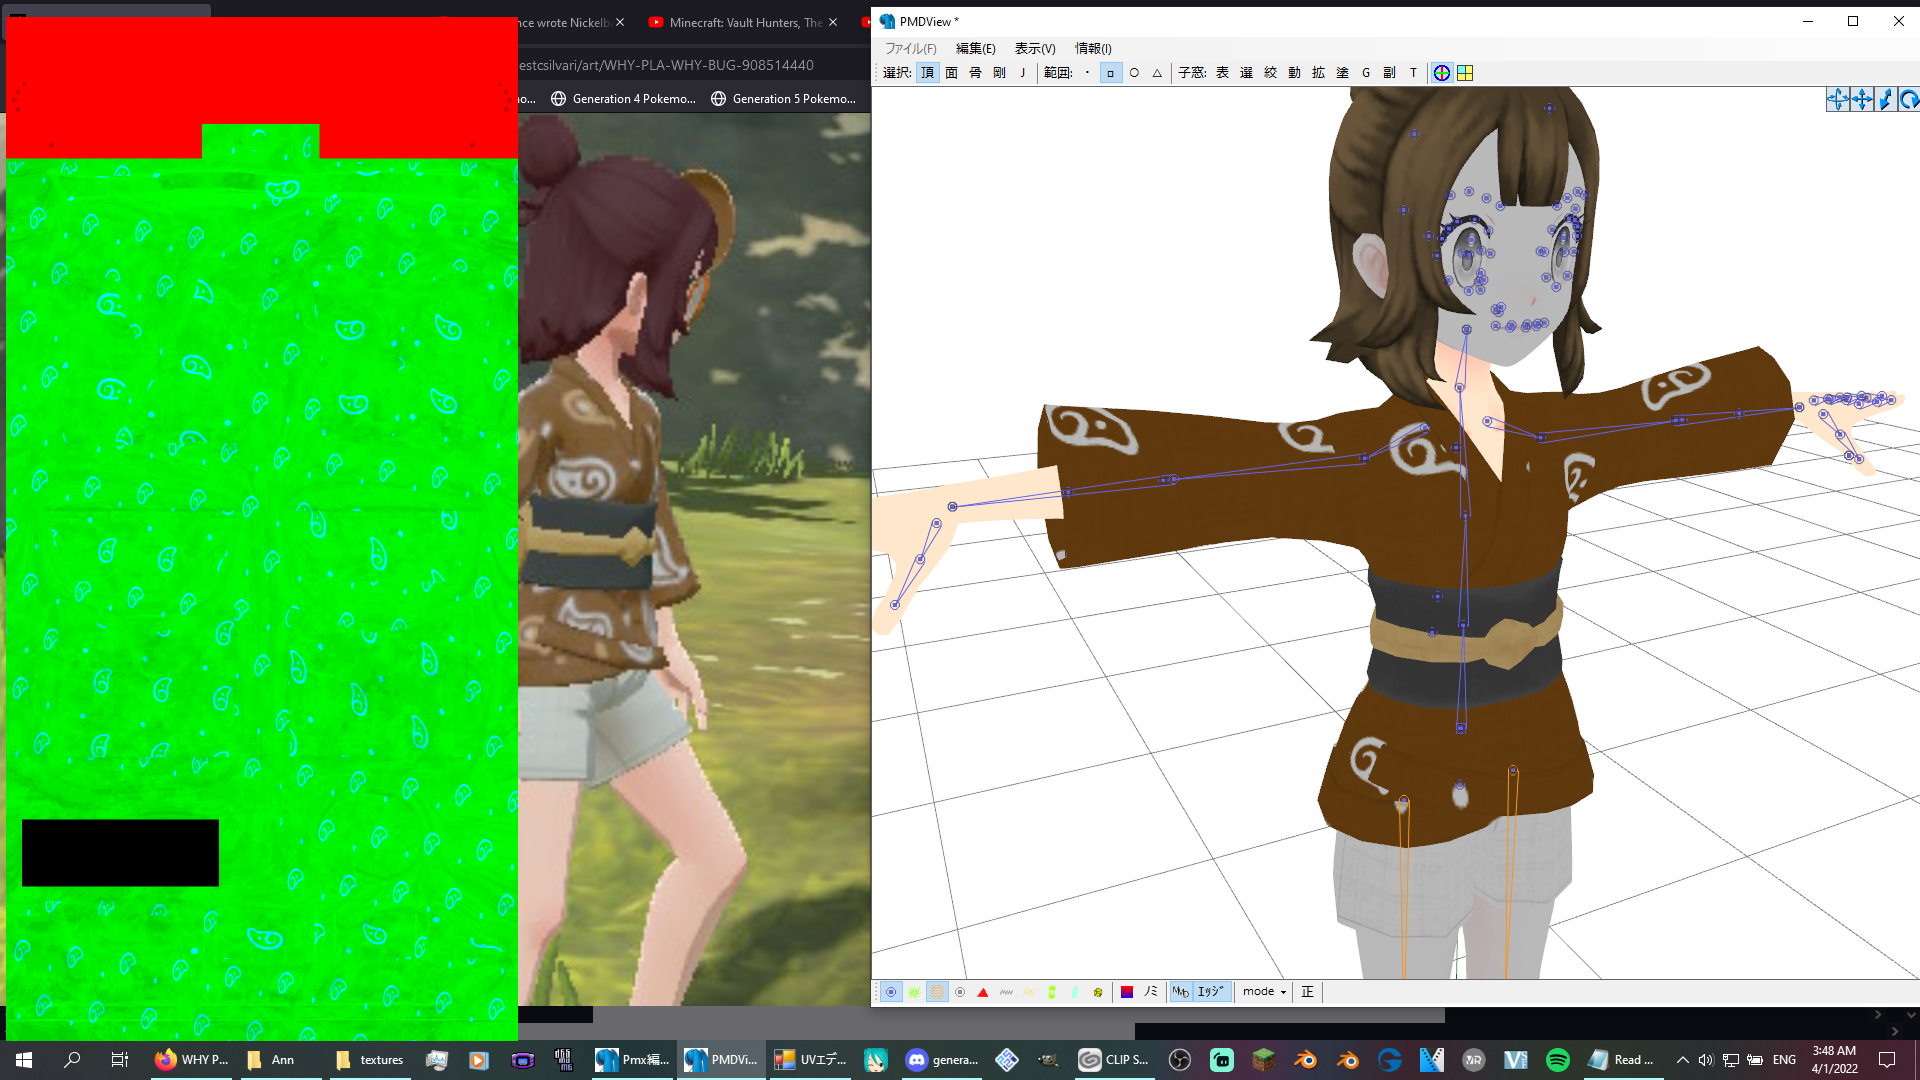Click the browser address bar URL

click(x=667, y=65)
